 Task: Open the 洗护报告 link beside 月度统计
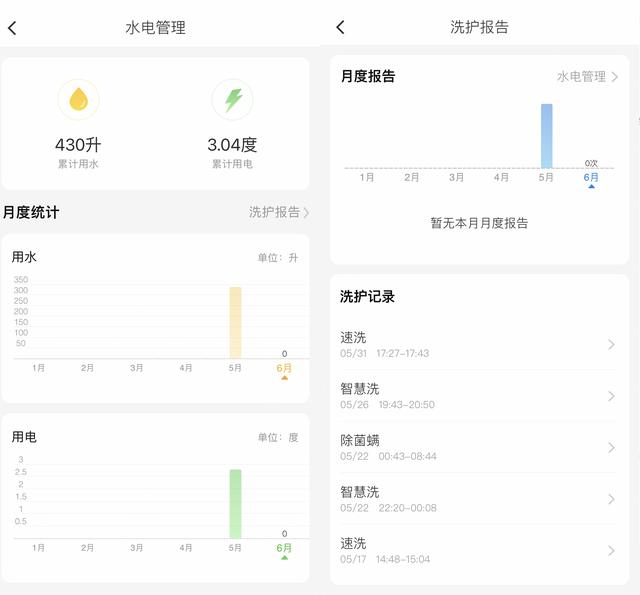(x=279, y=212)
